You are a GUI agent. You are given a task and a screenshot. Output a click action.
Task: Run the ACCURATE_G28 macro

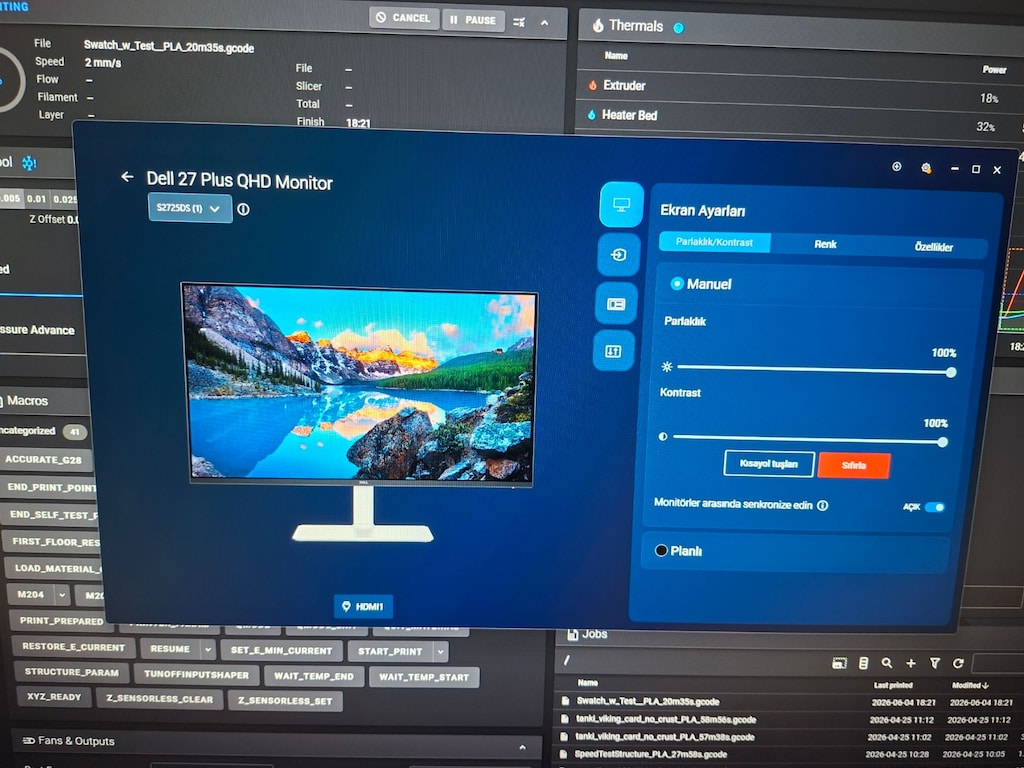[x=44, y=459]
